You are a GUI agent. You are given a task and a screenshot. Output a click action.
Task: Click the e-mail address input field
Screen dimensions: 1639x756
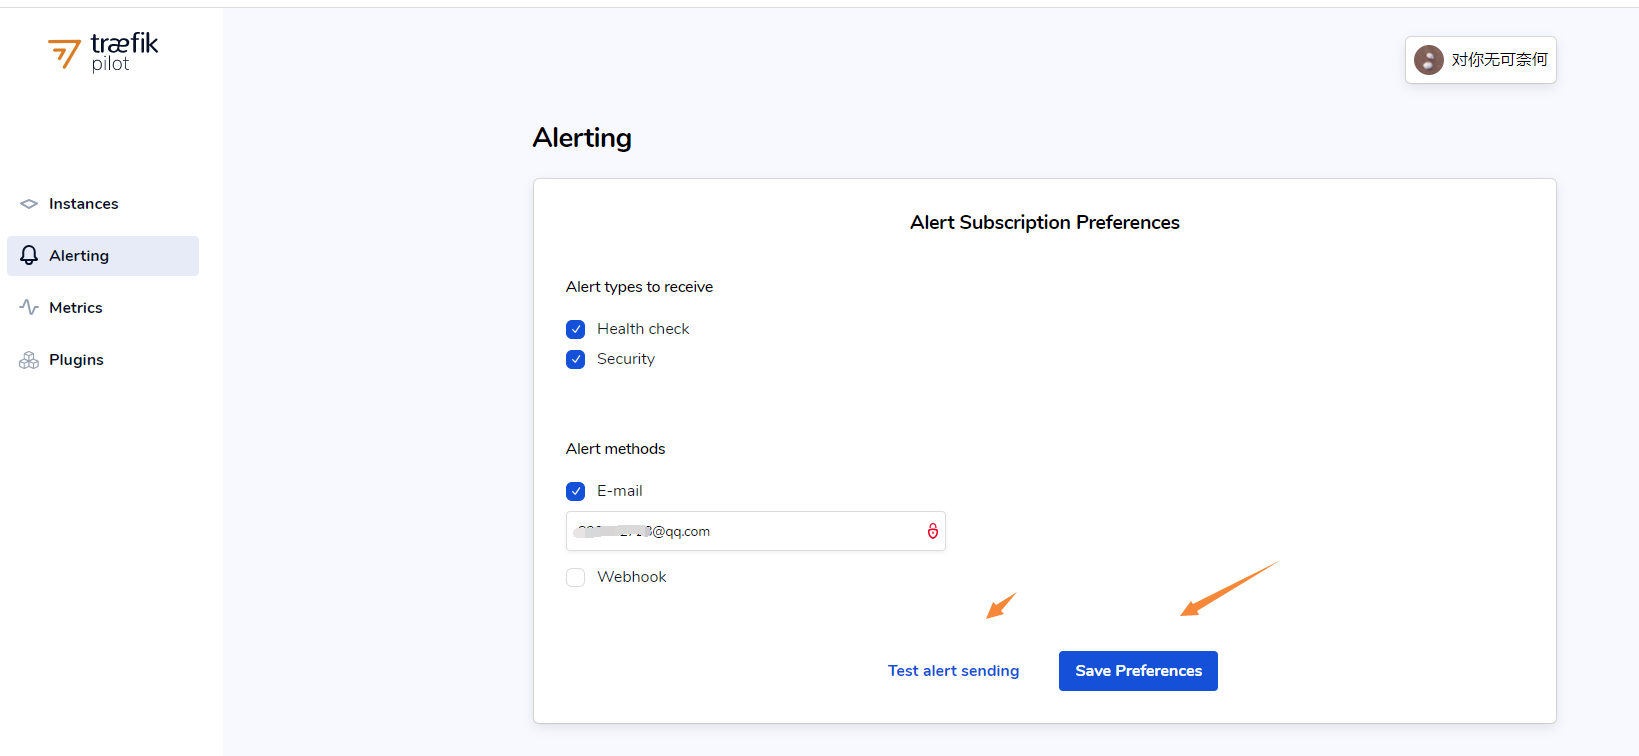[755, 531]
